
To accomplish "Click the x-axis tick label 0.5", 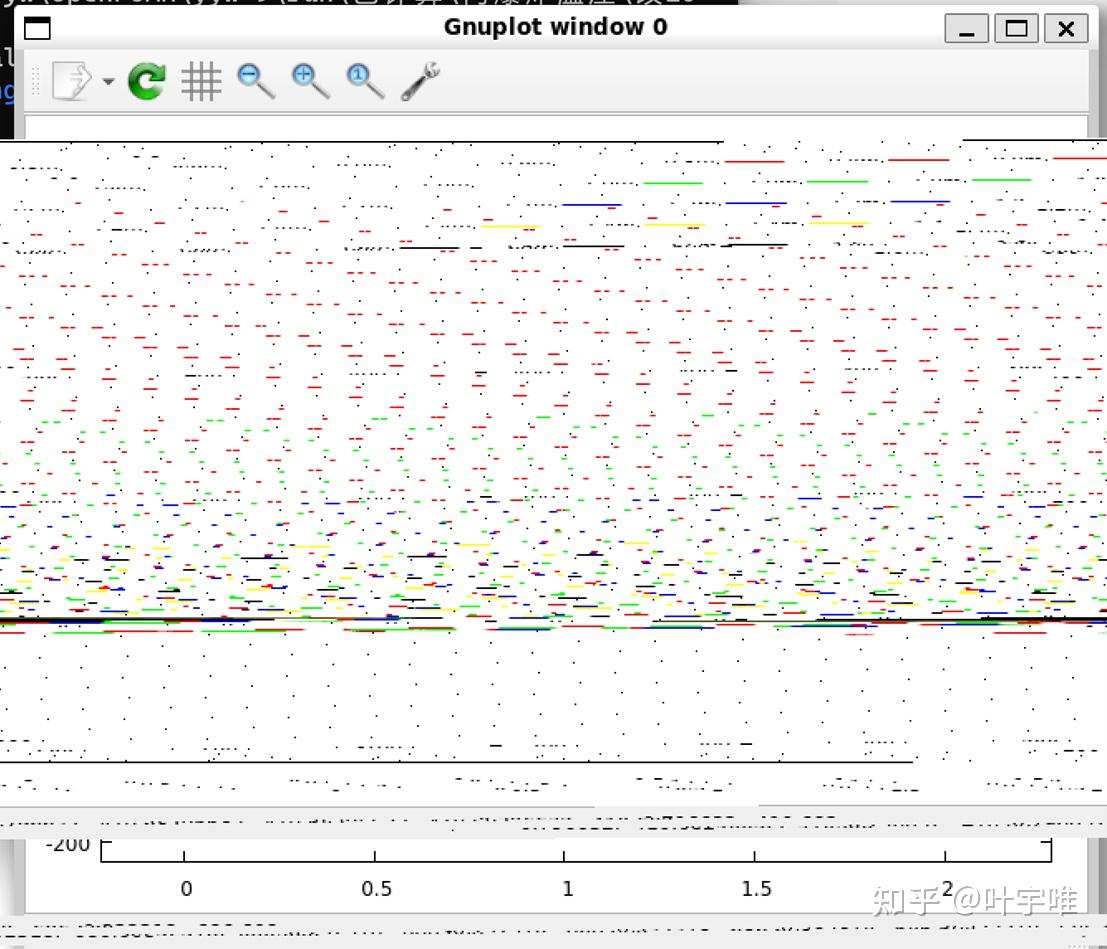I will tap(376, 889).
